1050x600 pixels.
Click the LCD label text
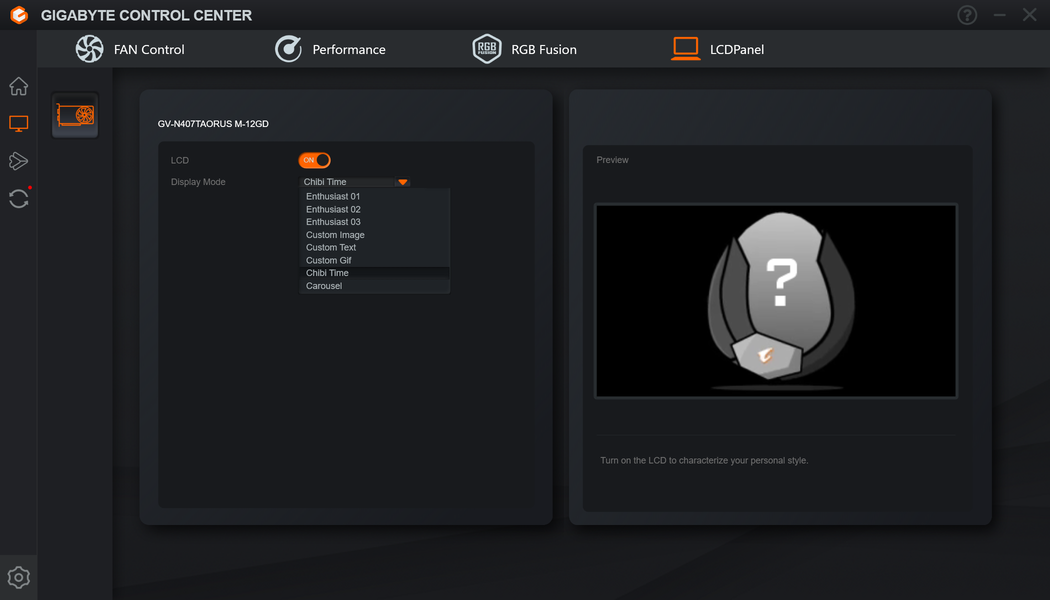(179, 161)
